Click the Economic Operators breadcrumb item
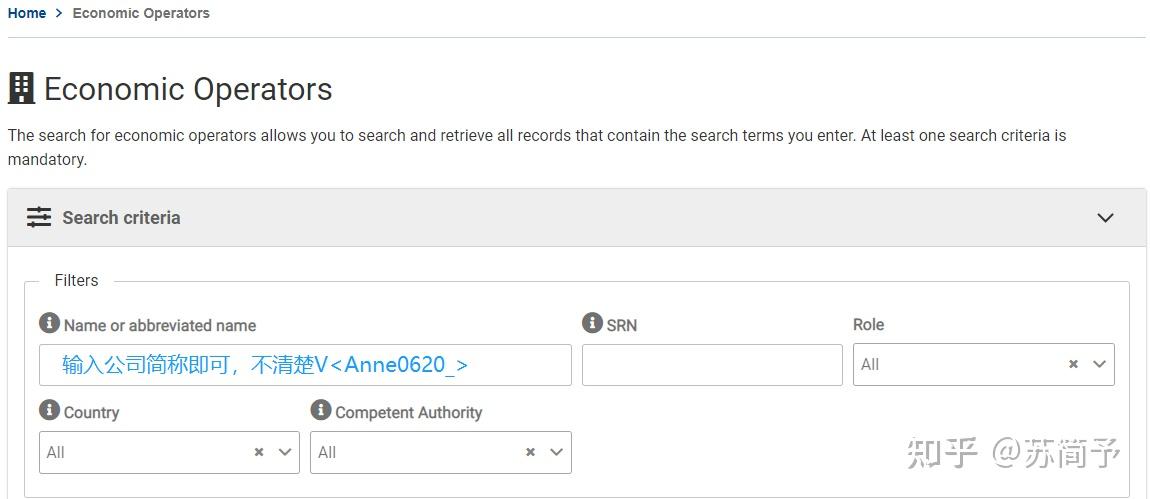 pyautogui.click(x=141, y=13)
